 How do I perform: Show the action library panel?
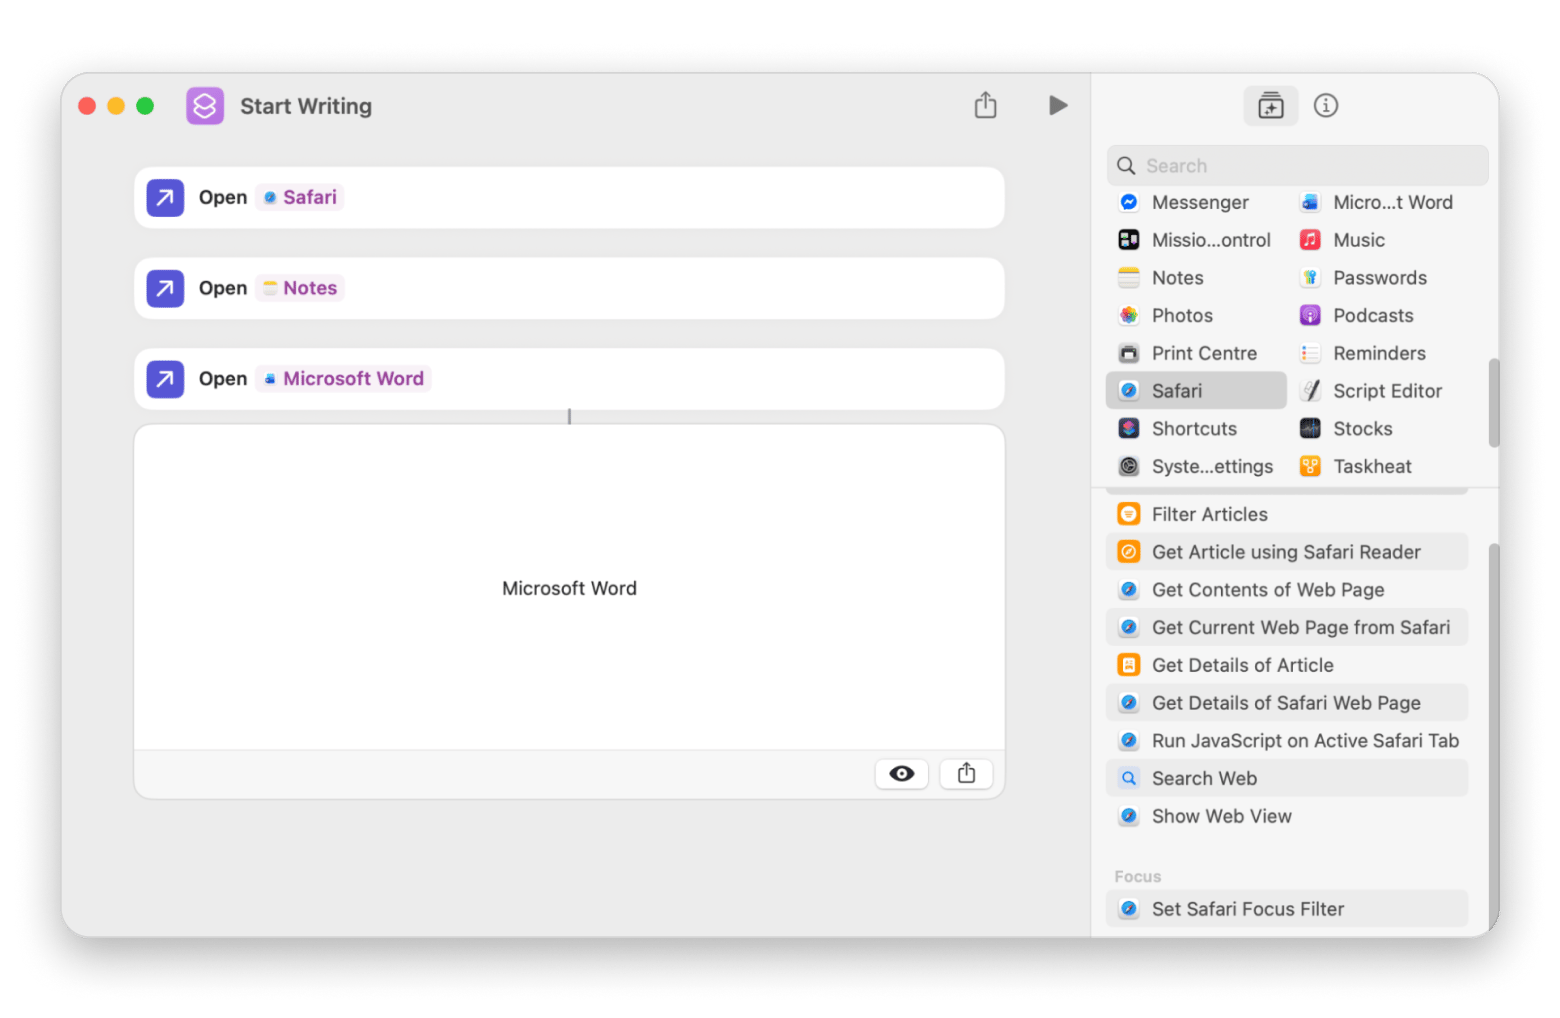pyautogui.click(x=1270, y=105)
